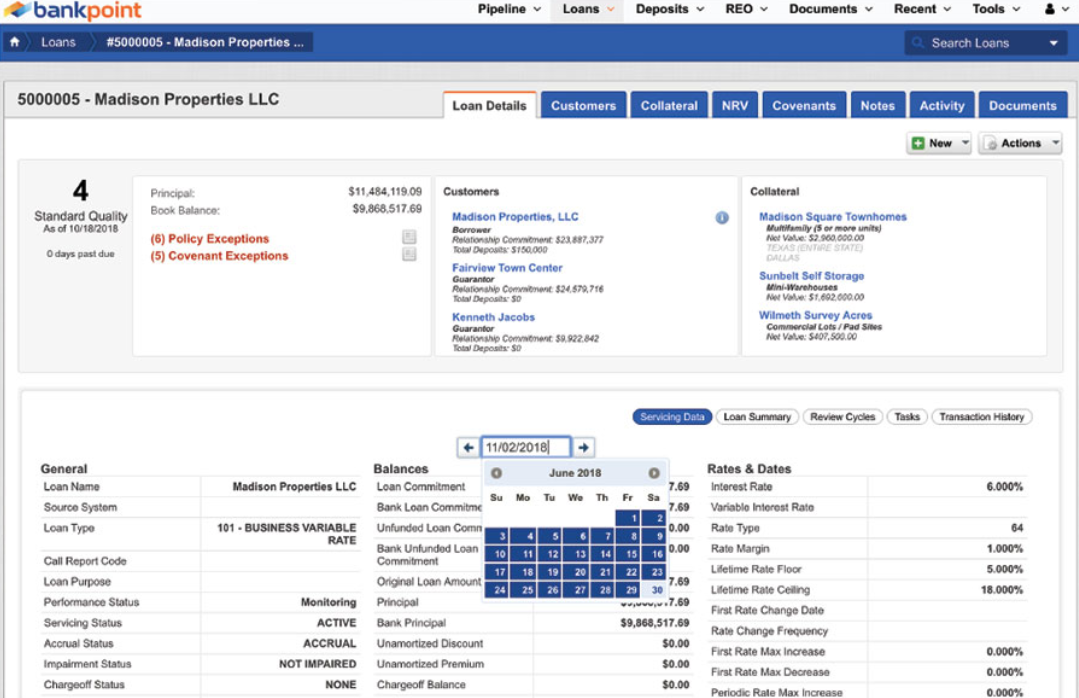Click the date input field
This screenshot has width=1079, height=698.
point(526,447)
